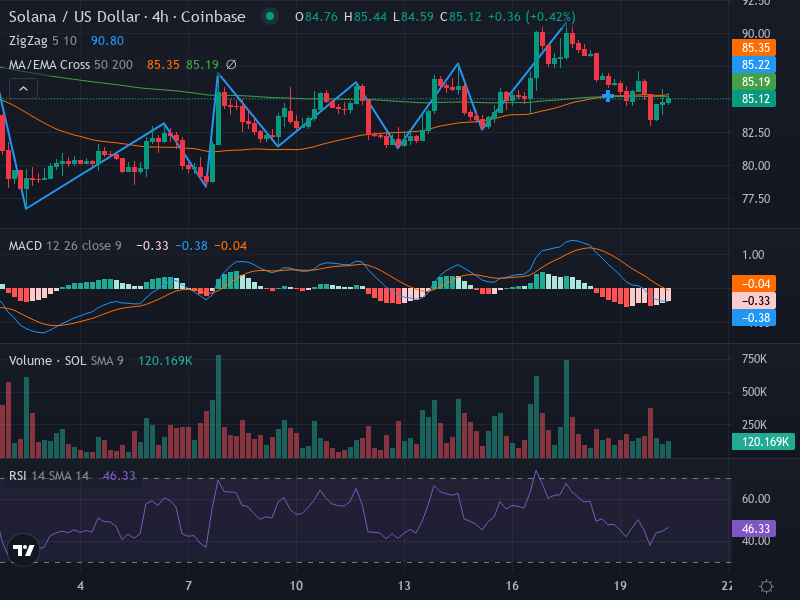The width and height of the screenshot is (800, 600).
Task: Click the date label 13 on time axis
Action: pyautogui.click(x=404, y=586)
